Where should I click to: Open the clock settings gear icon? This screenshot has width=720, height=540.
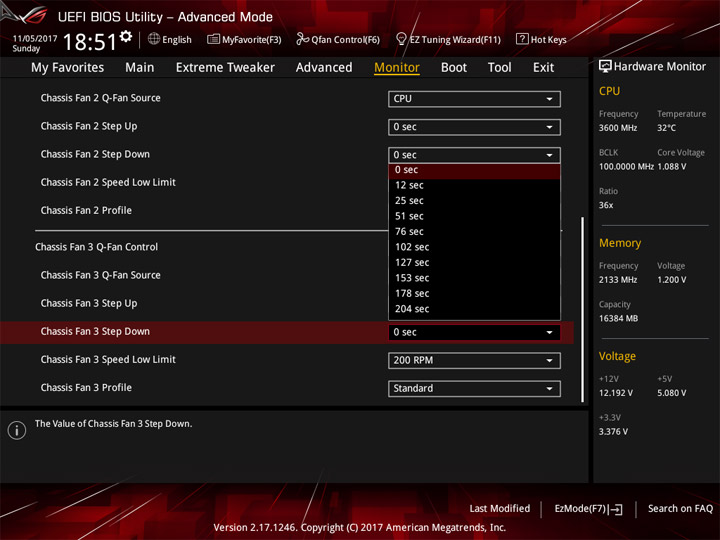point(126,37)
